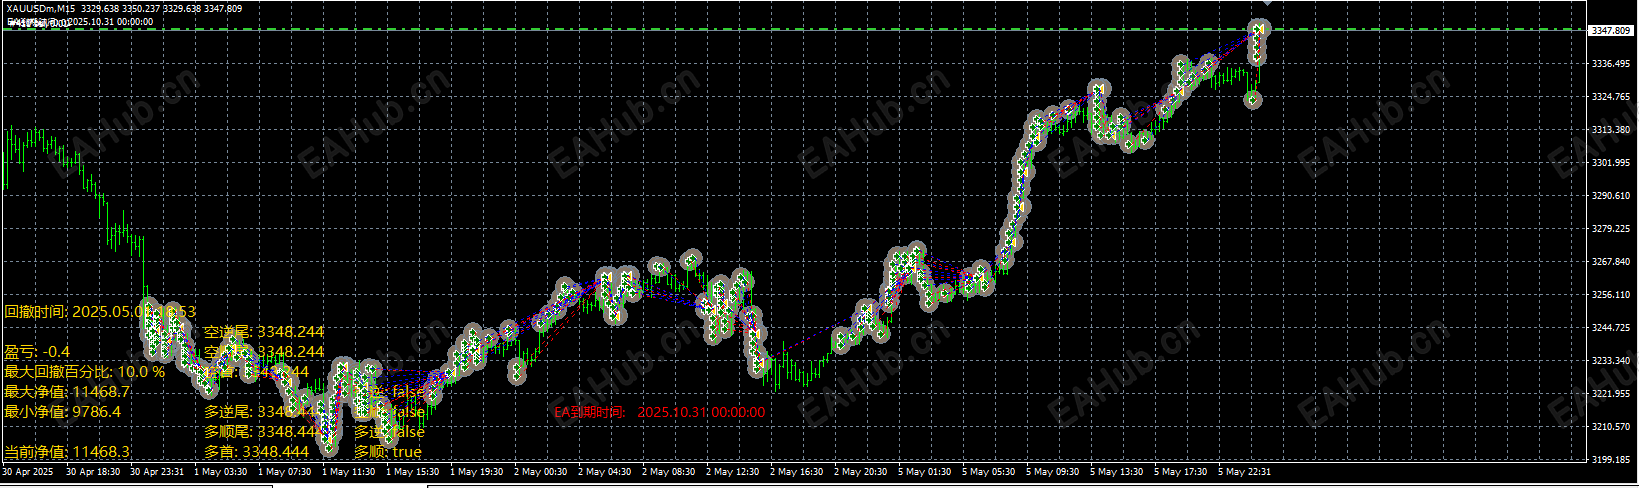Click the 3199.185 price axis label
Image resolution: width=1639 pixels, height=488 pixels.
click(1610, 460)
